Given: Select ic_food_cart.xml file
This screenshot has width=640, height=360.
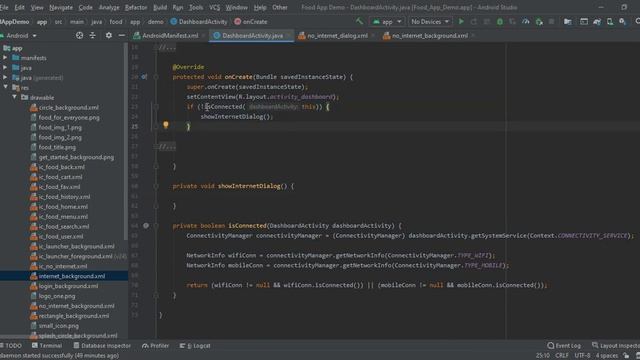Looking at the screenshot, I should click(x=60, y=177).
